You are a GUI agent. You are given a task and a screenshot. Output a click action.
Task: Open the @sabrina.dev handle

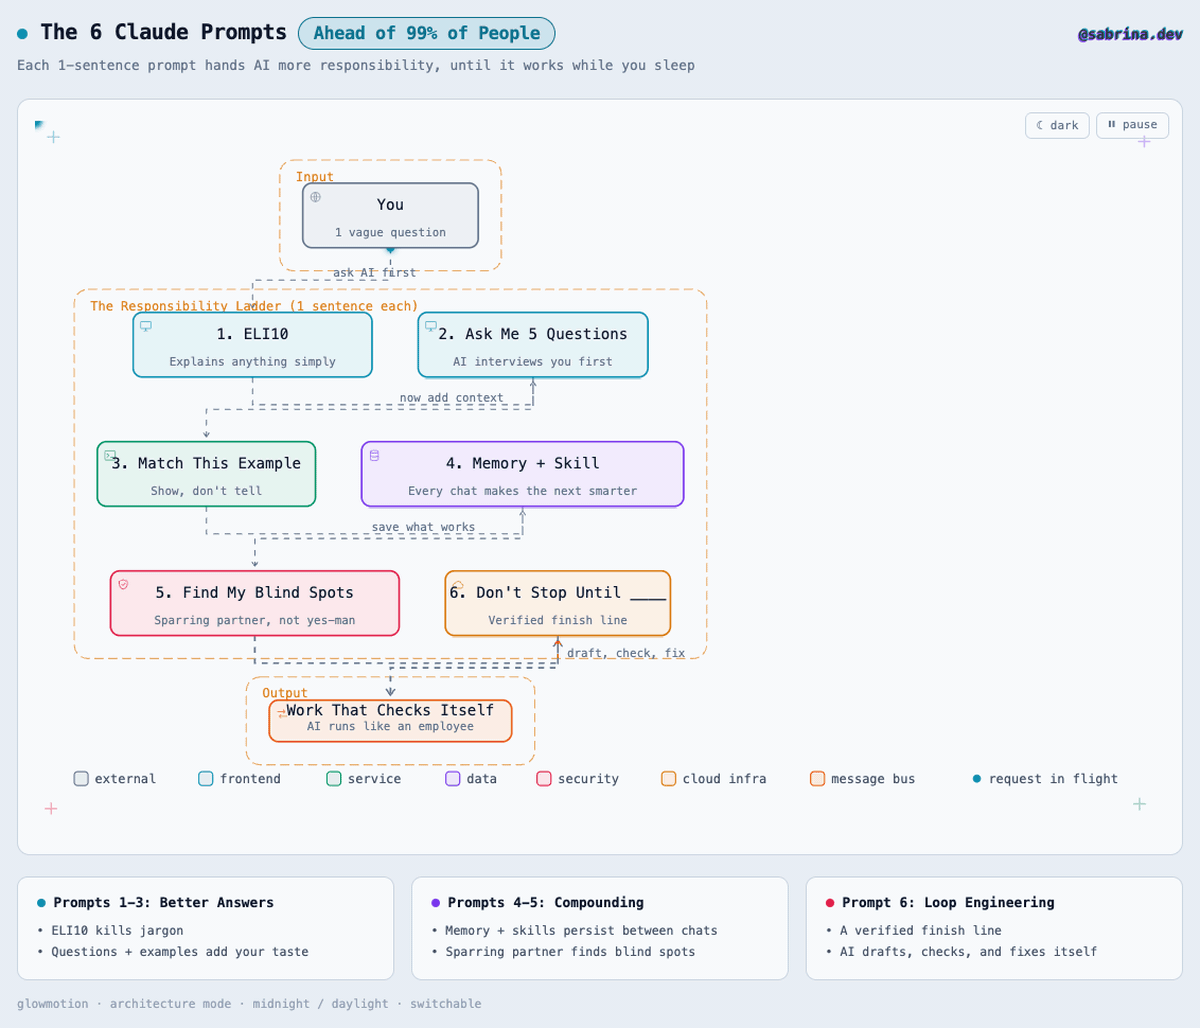point(1130,34)
